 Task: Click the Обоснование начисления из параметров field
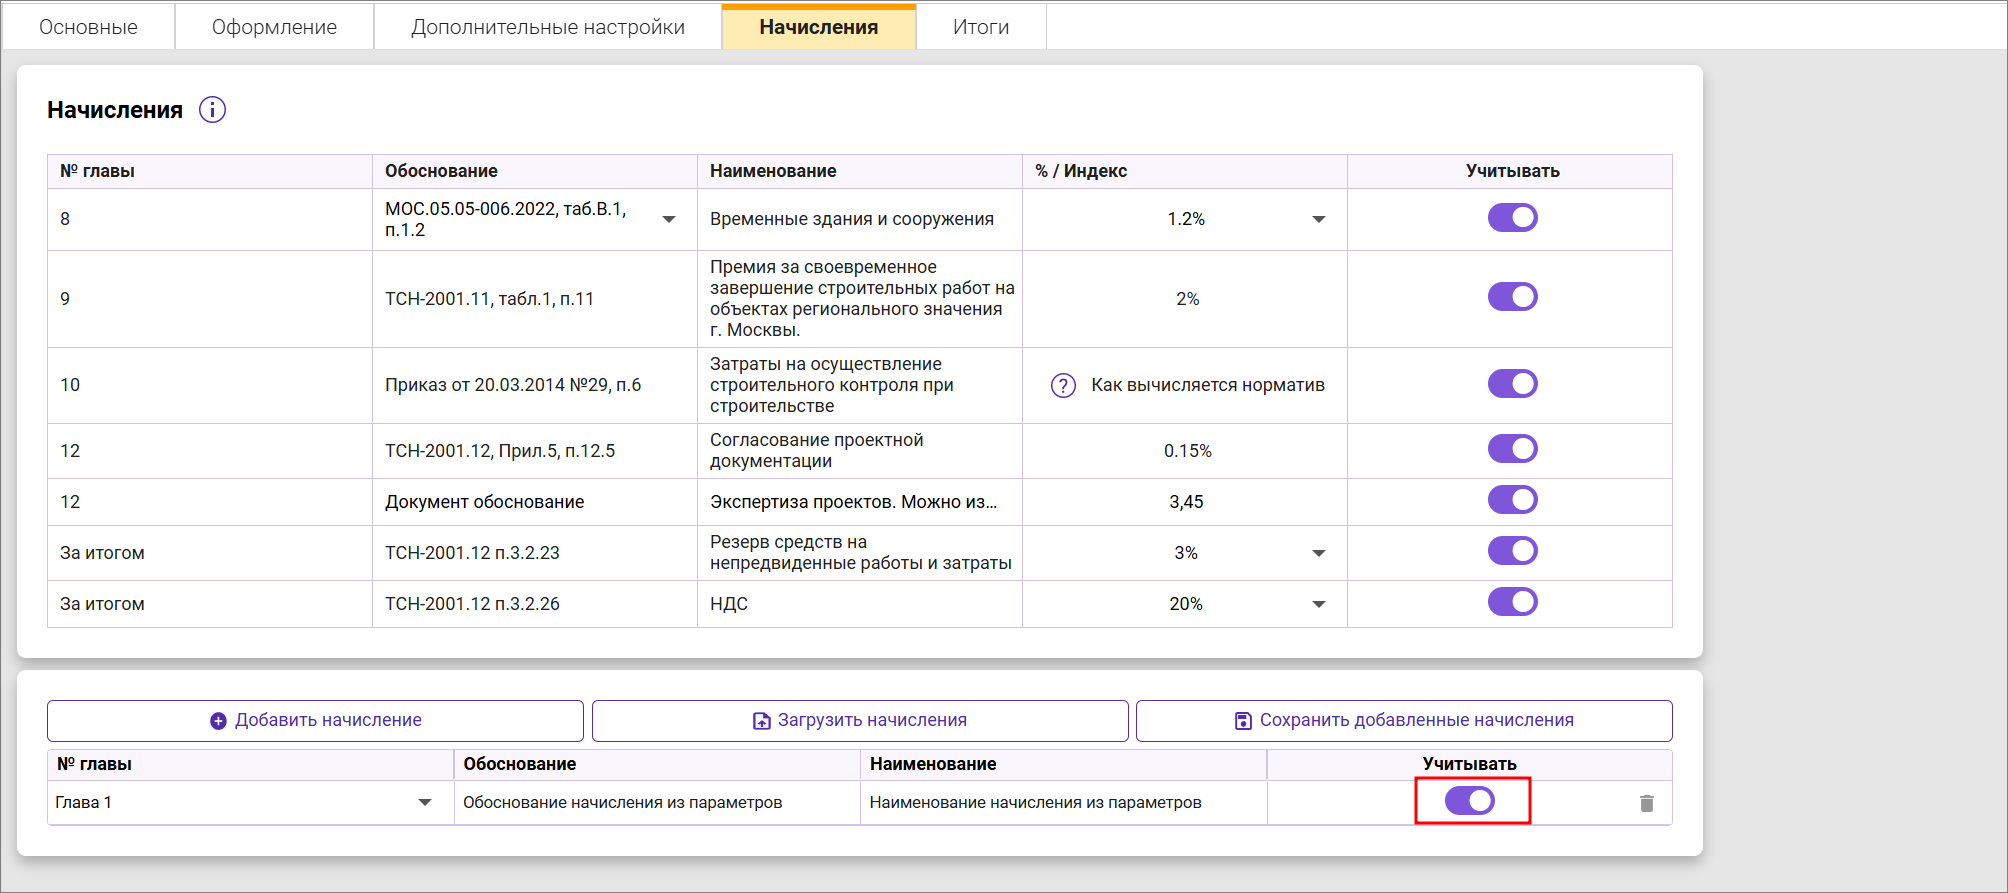pyautogui.click(x=622, y=803)
